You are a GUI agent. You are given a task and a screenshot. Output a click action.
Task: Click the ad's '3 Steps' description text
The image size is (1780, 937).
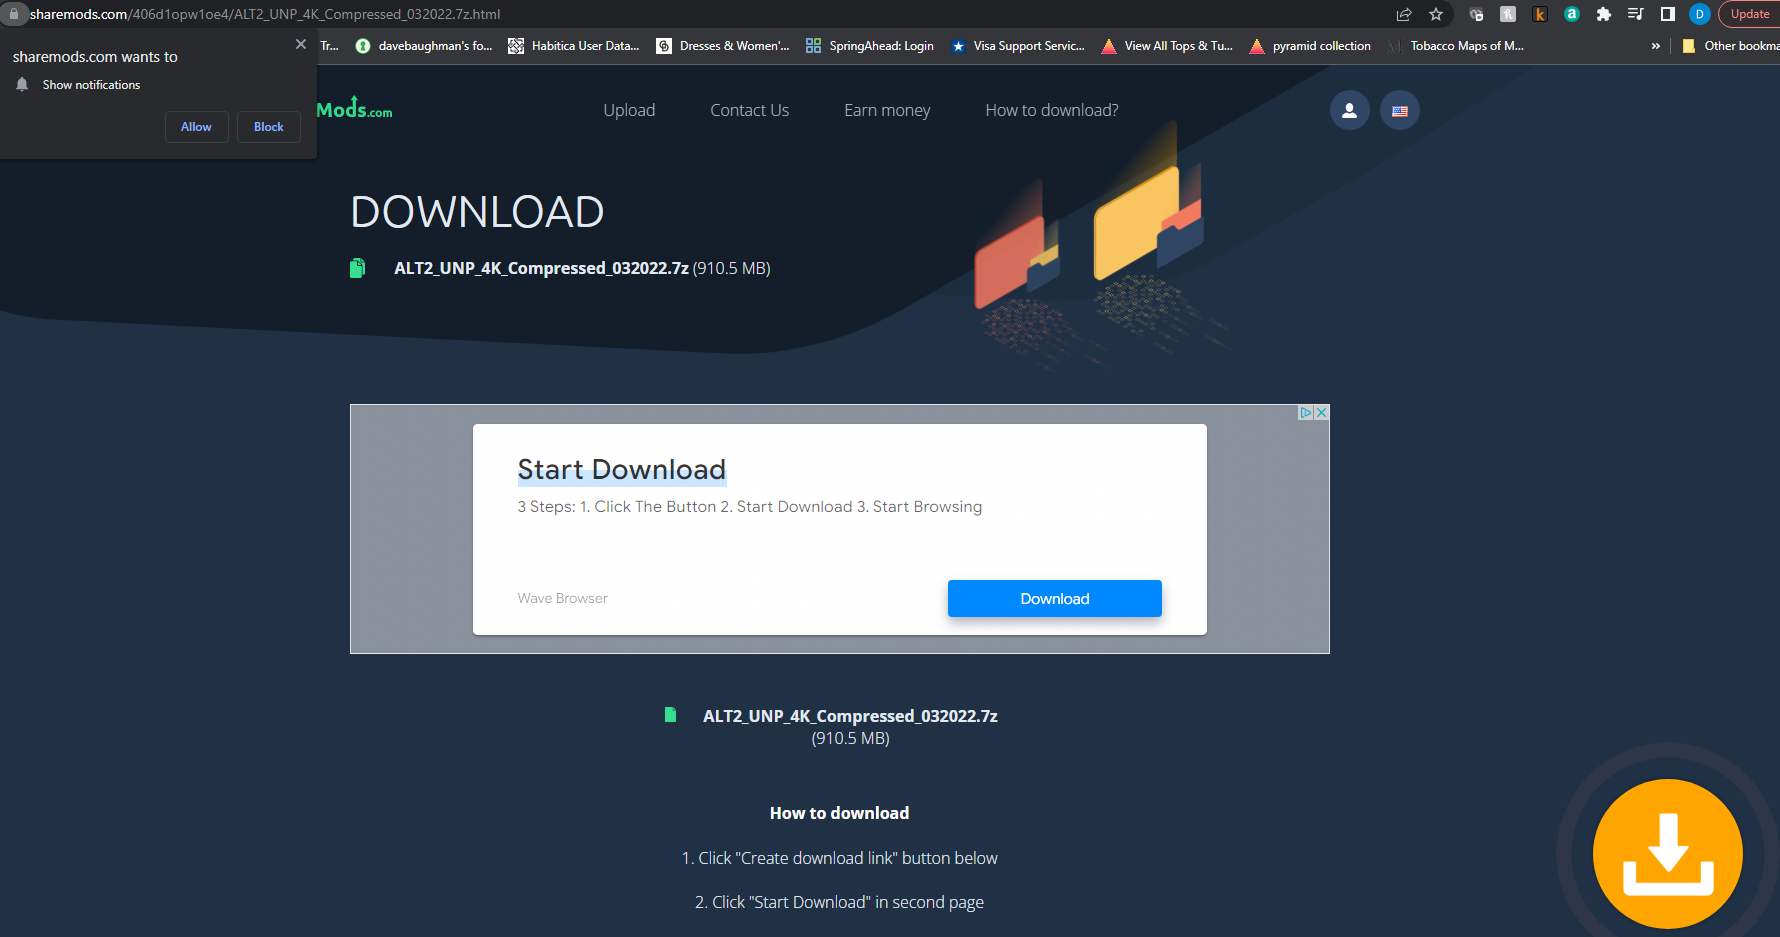(749, 507)
